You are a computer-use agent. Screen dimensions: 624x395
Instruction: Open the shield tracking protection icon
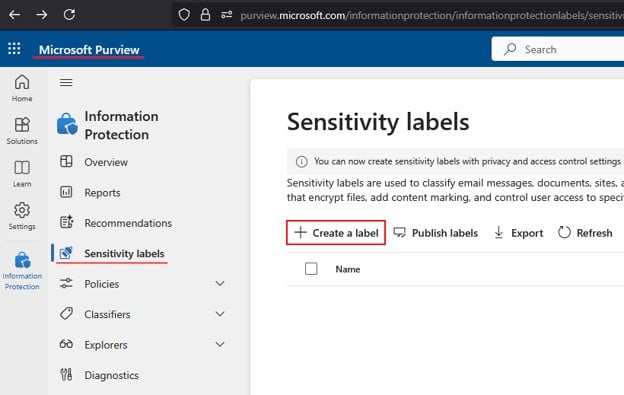pos(184,15)
